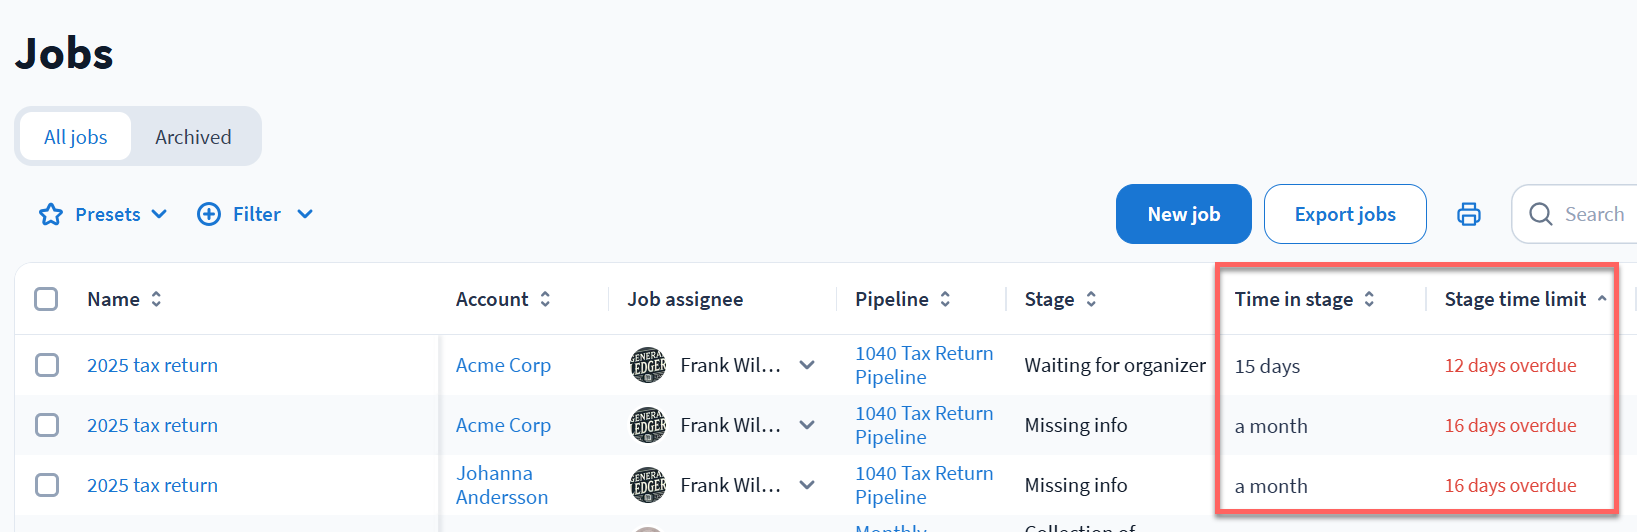Toggle the select-all header checkbox
1637x532 pixels.
point(46,299)
